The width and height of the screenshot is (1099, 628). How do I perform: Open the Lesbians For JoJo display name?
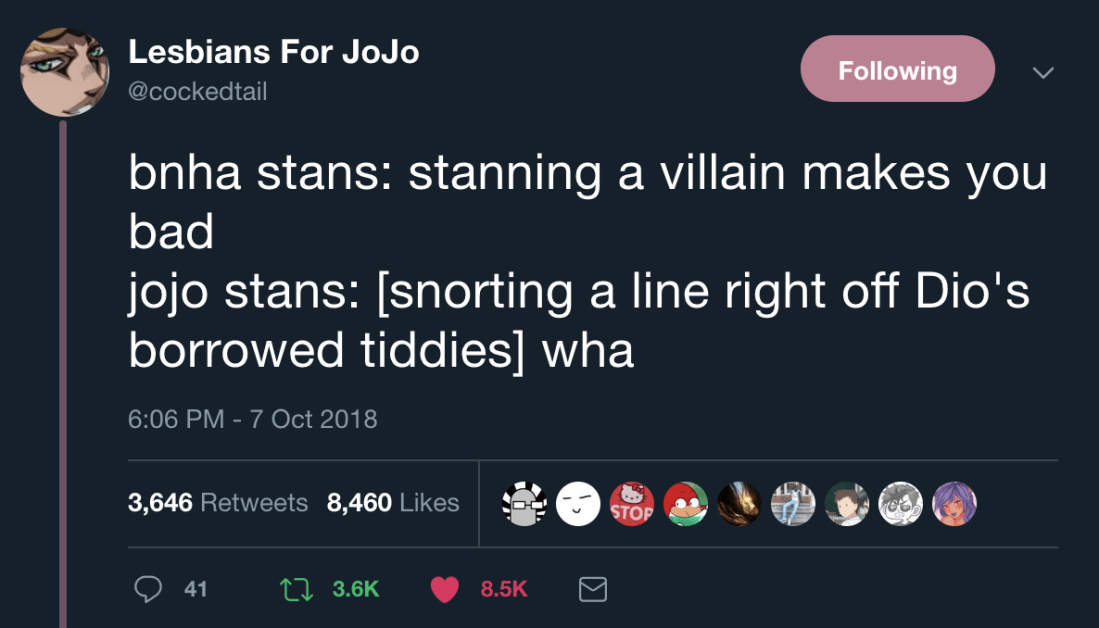coord(274,52)
